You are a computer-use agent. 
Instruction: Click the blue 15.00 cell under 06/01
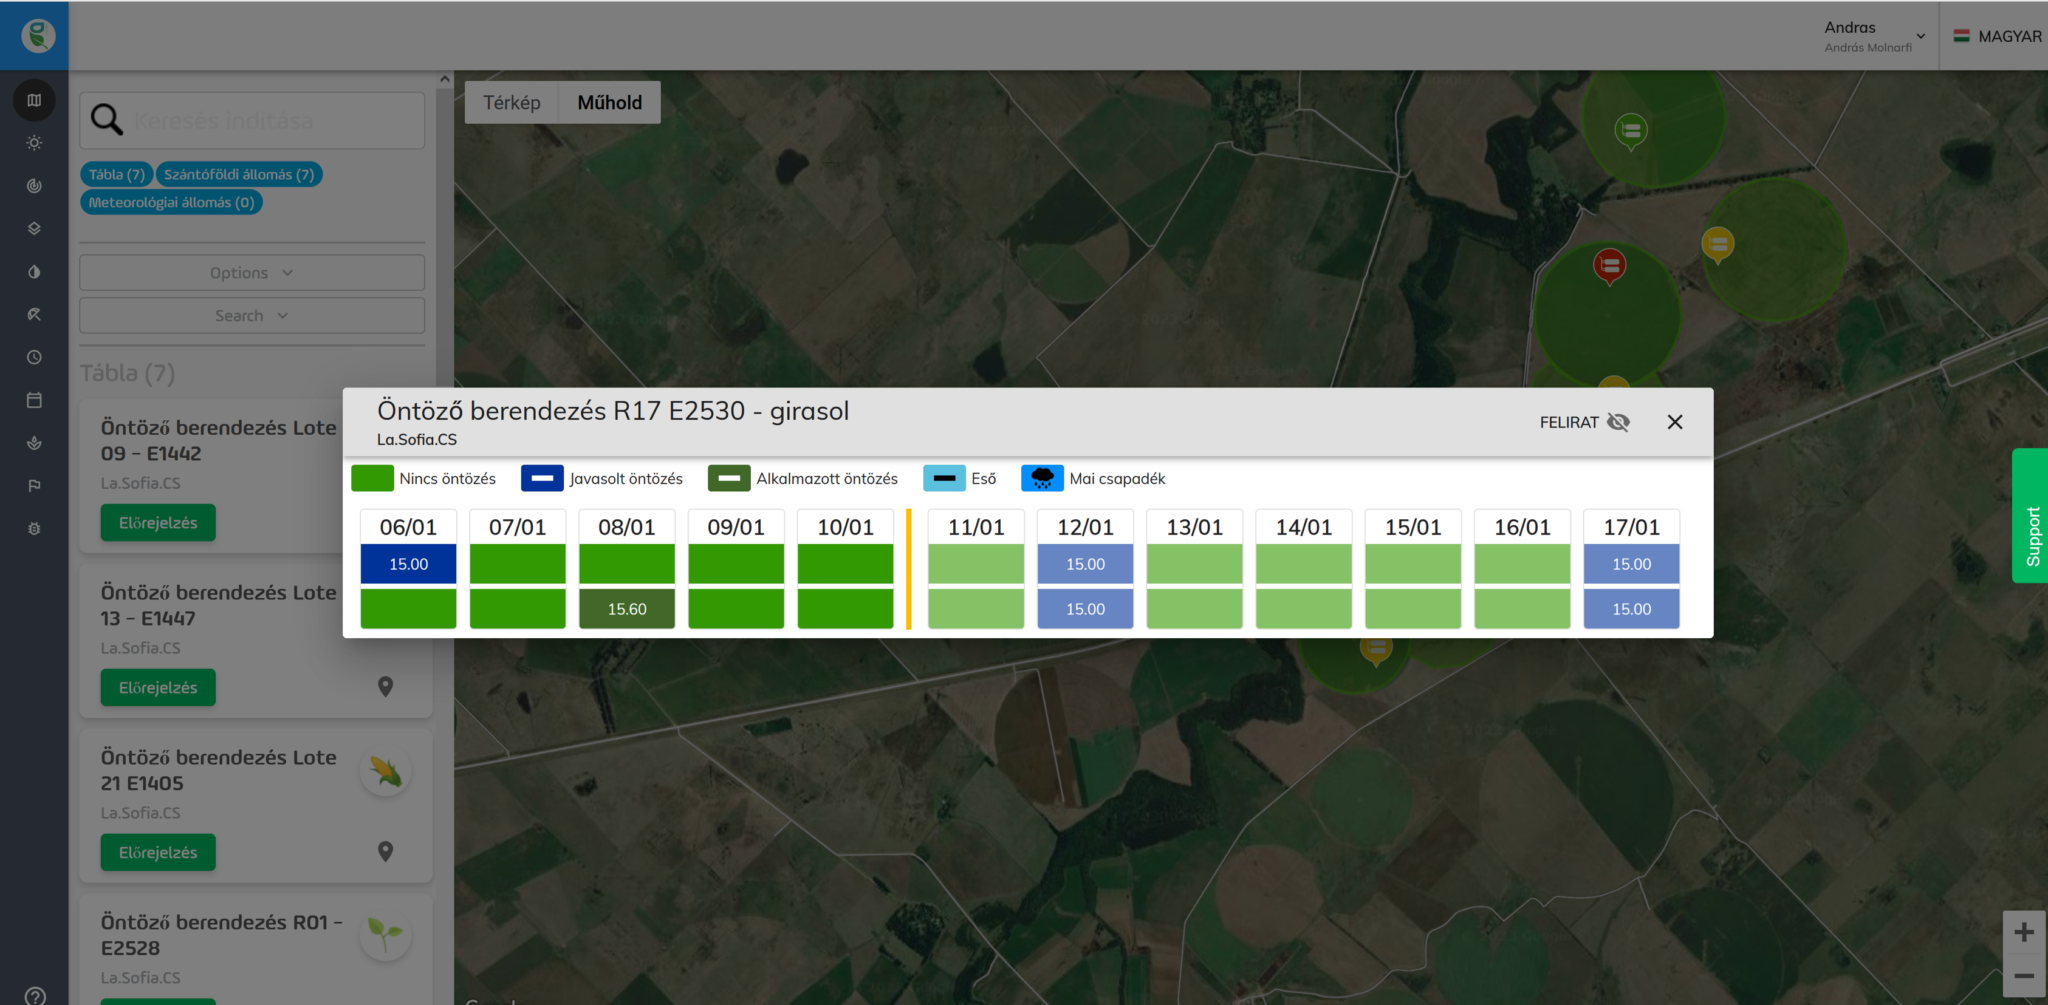pyautogui.click(x=408, y=564)
